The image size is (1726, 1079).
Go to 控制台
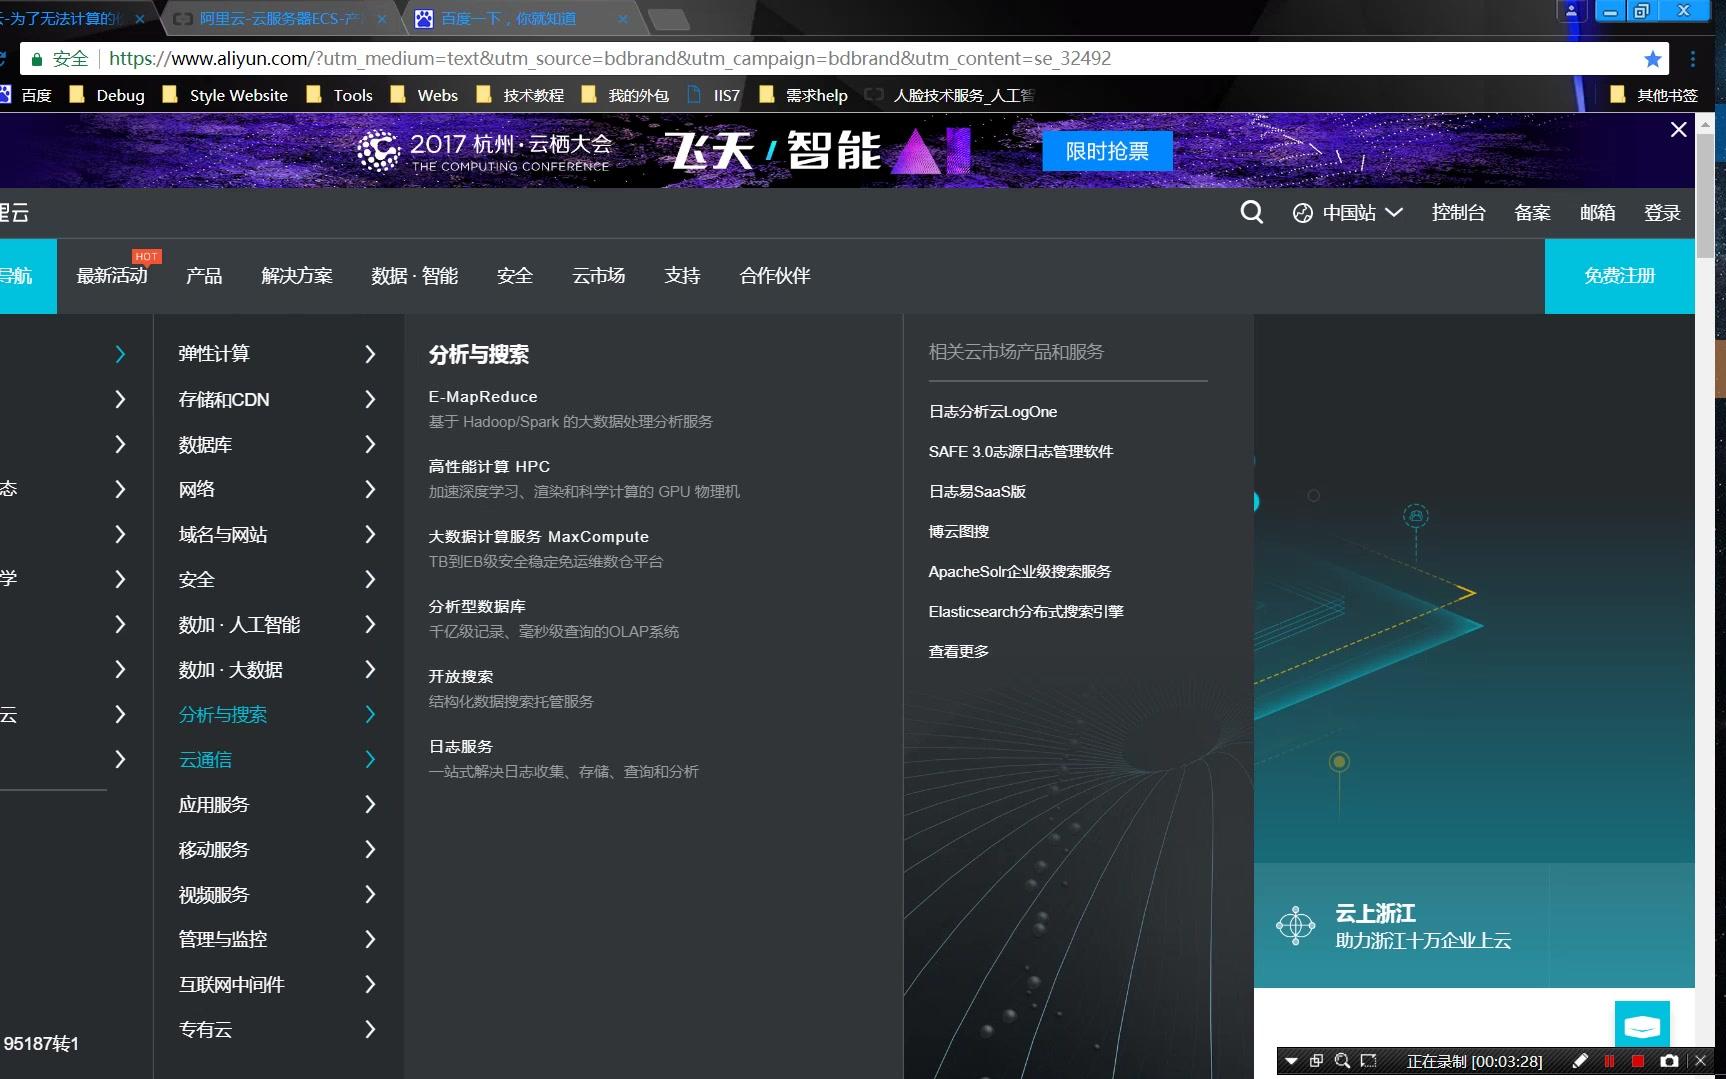(1458, 213)
